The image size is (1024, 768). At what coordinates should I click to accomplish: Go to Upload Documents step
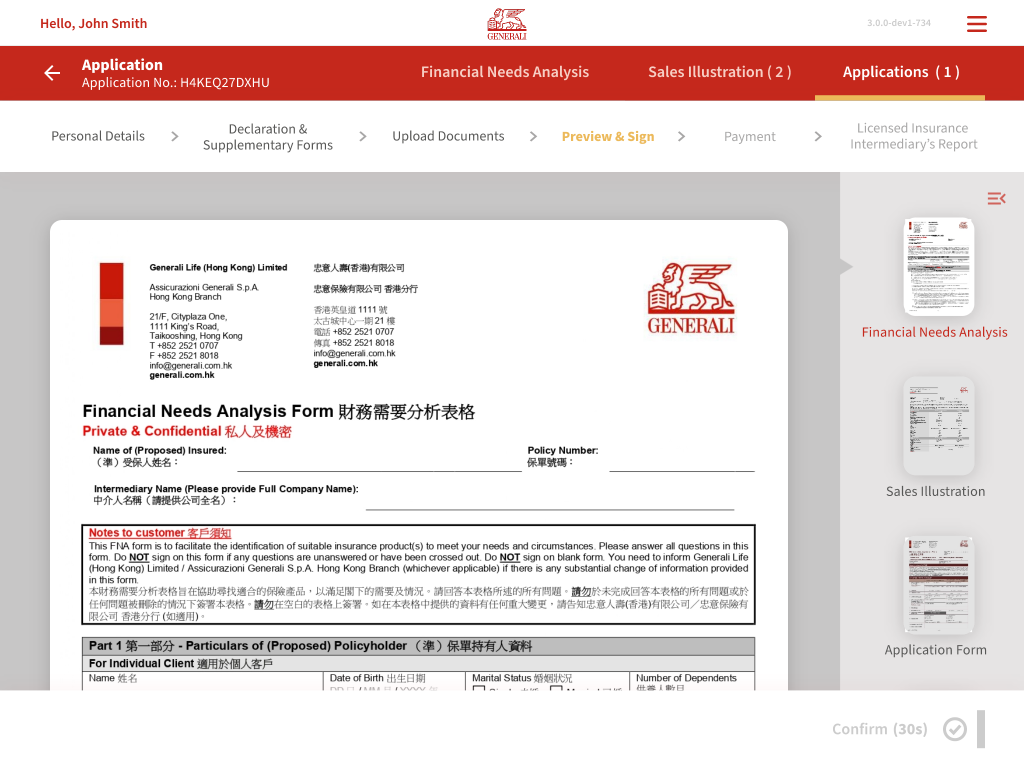[x=448, y=136]
